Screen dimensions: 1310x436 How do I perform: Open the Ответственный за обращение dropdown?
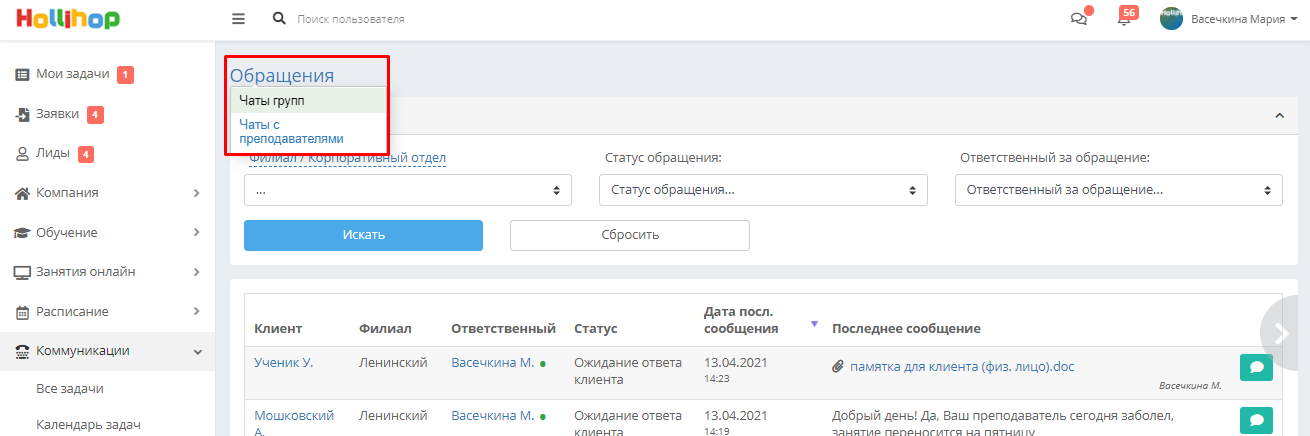coord(1119,190)
